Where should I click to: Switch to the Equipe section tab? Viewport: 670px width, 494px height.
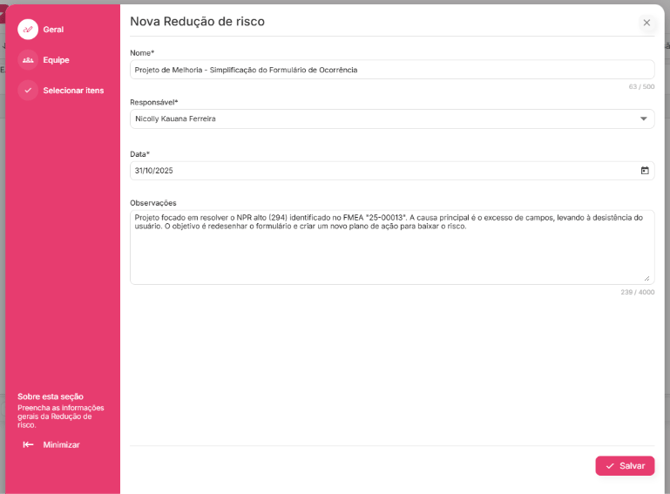pos(56,60)
